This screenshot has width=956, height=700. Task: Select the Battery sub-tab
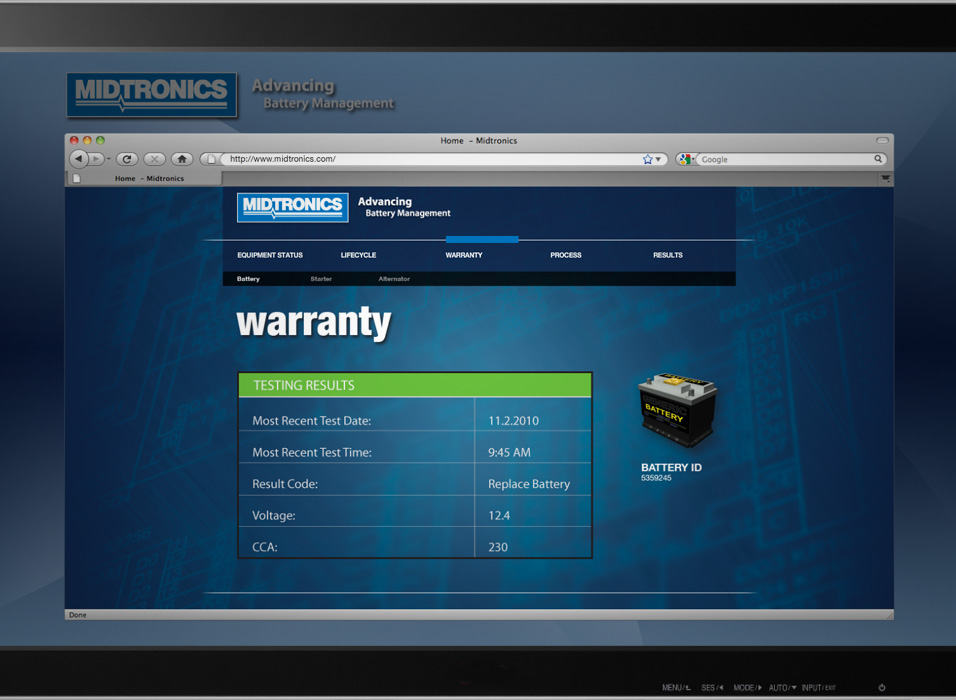click(x=248, y=279)
